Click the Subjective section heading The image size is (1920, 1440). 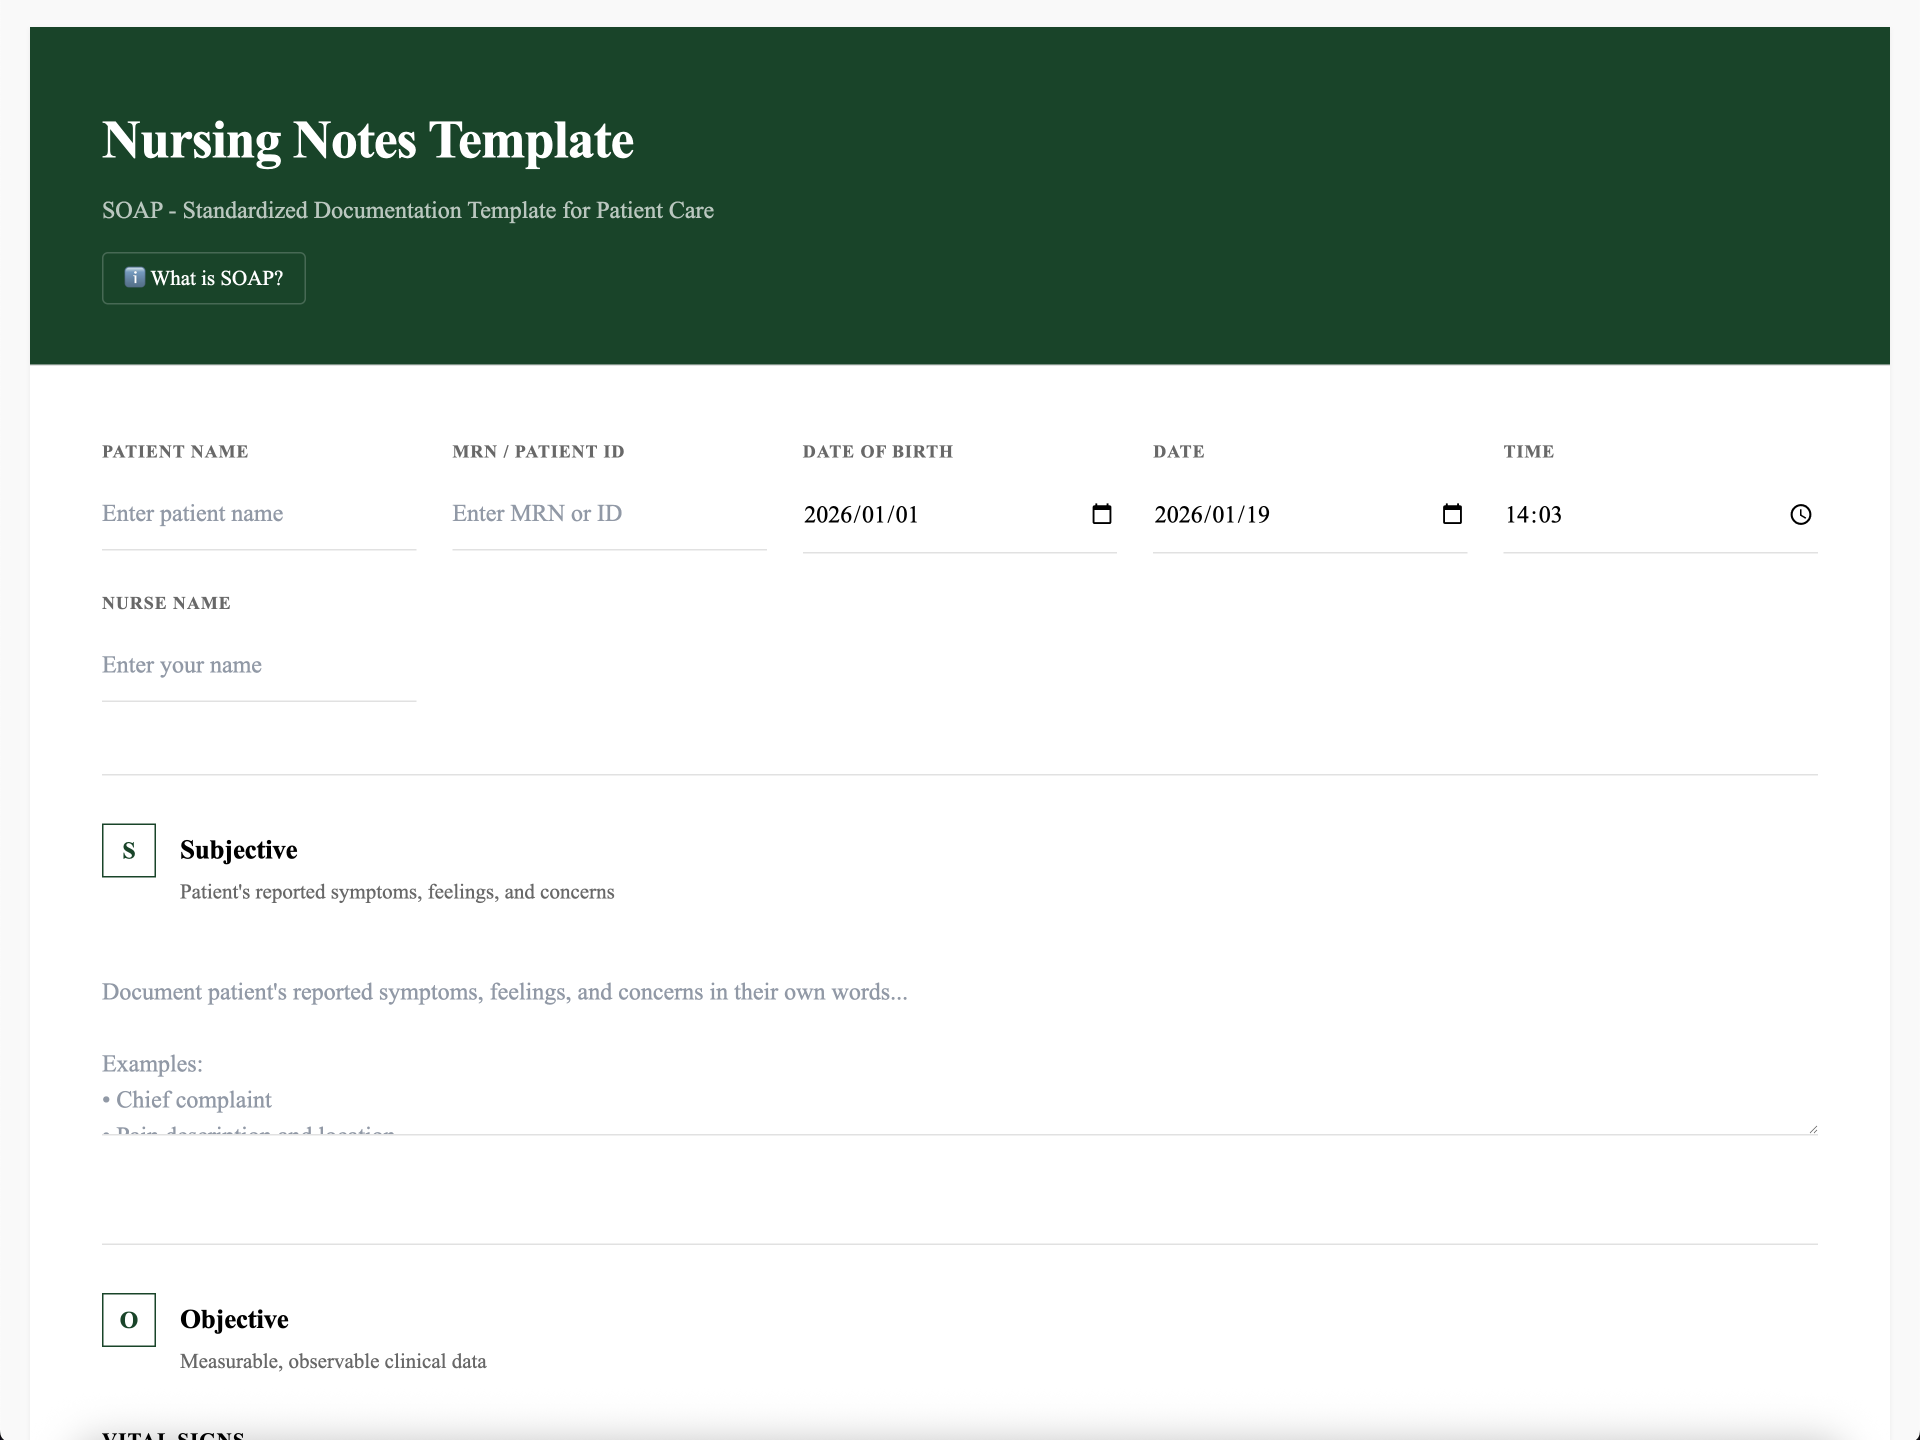click(238, 850)
